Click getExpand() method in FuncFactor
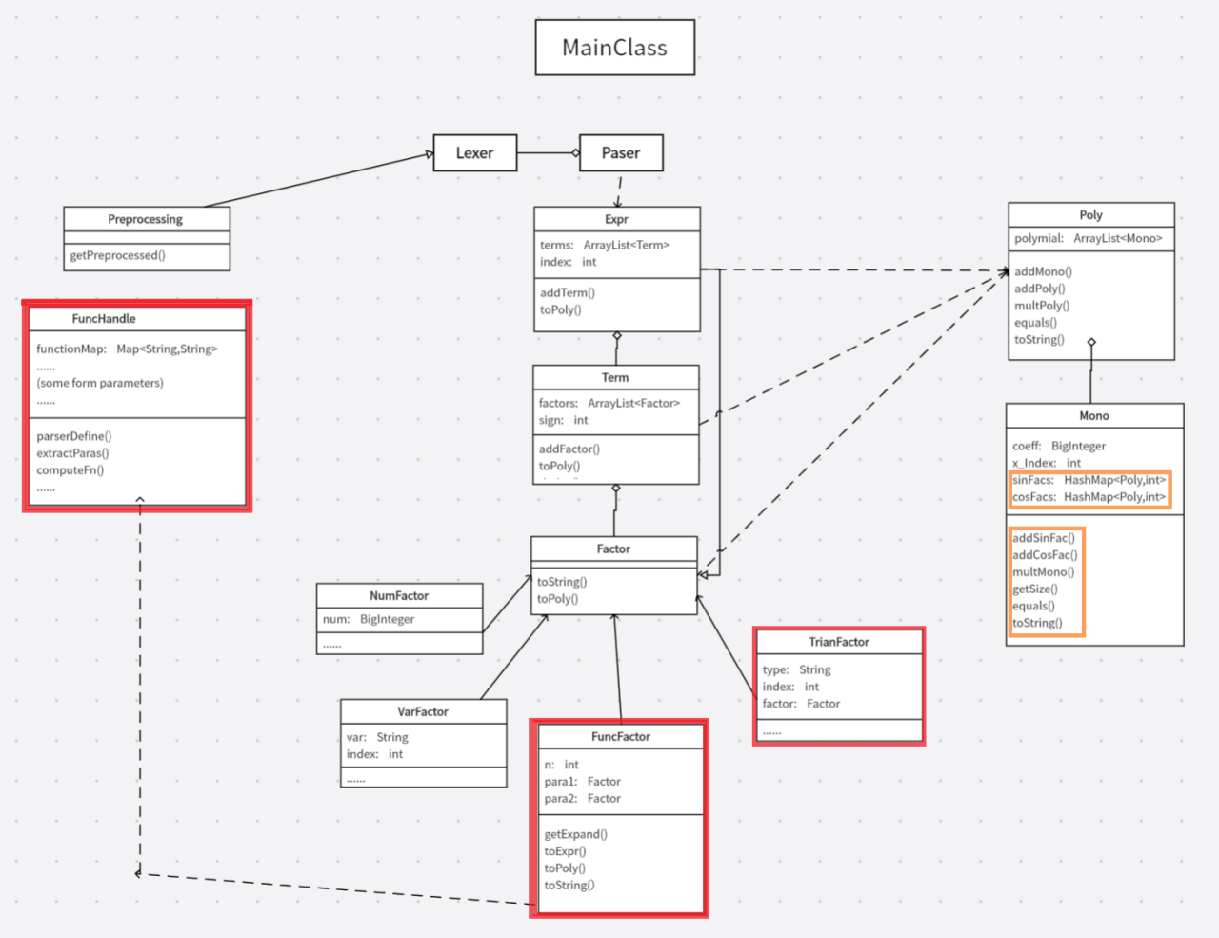This screenshot has height=938, width=1219. coord(576,834)
